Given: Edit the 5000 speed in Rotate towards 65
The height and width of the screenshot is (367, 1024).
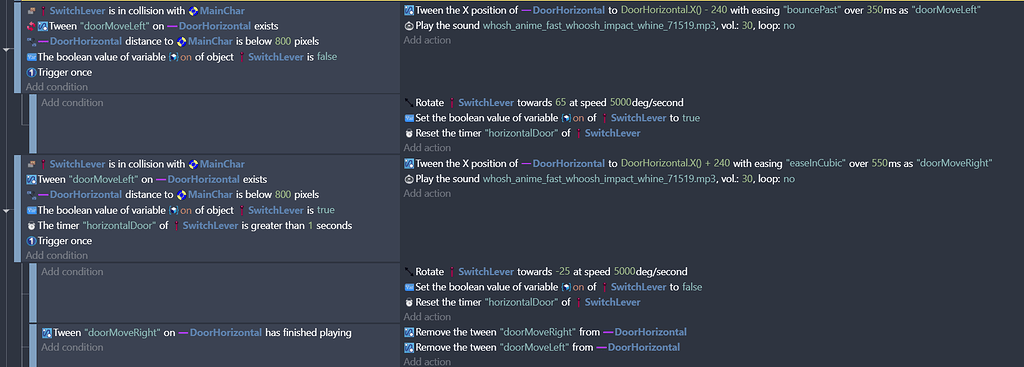Looking at the screenshot, I should 620,103.
